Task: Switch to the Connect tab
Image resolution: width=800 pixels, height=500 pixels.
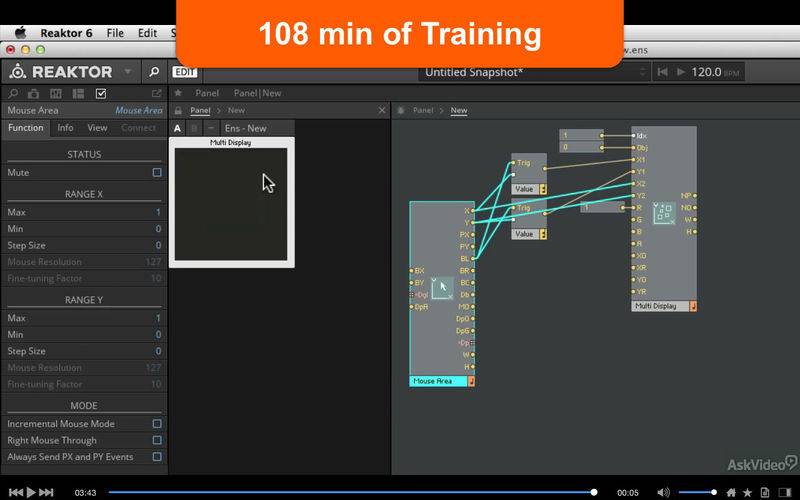Action: click(138, 128)
